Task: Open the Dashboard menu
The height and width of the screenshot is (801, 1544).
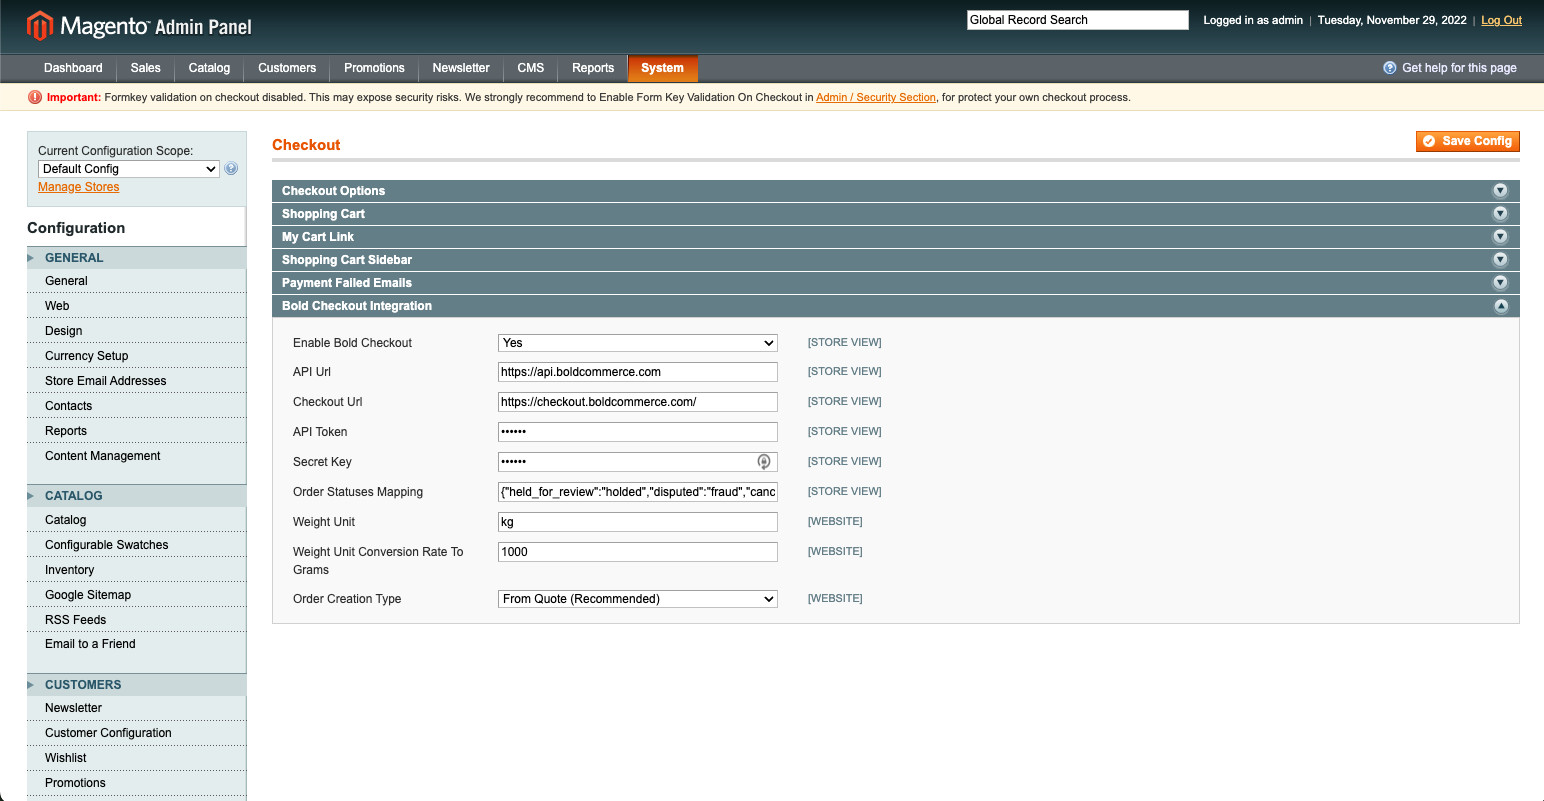Action: [73, 68]
